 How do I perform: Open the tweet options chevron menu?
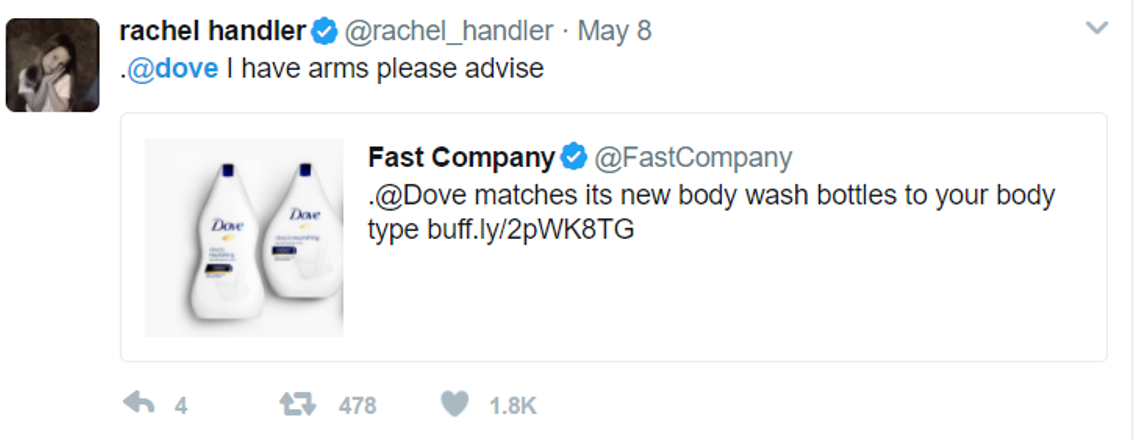coord(1097,28)
